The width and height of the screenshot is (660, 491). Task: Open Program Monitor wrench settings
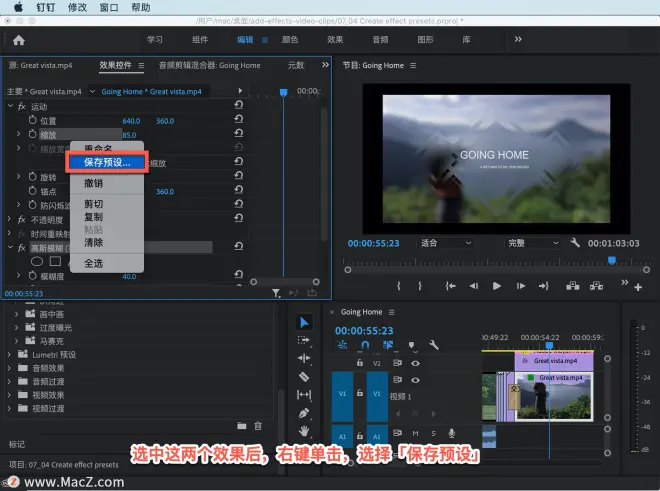point(575,243)
